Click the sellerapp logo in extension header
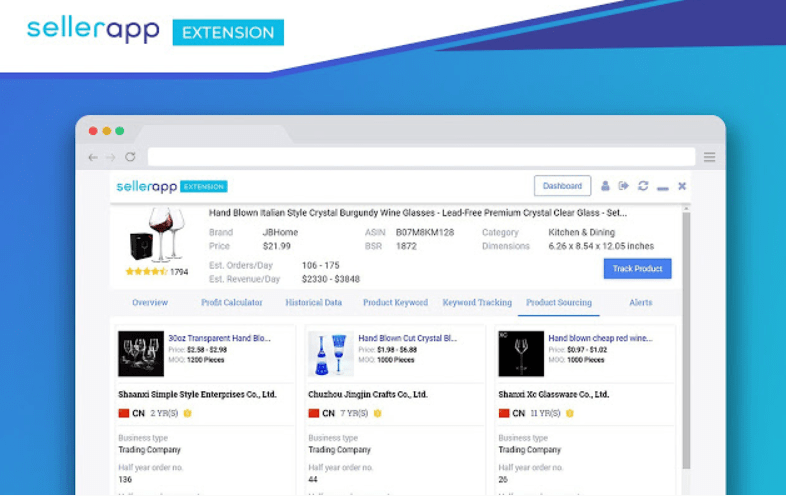 click(x=171, y=187)
